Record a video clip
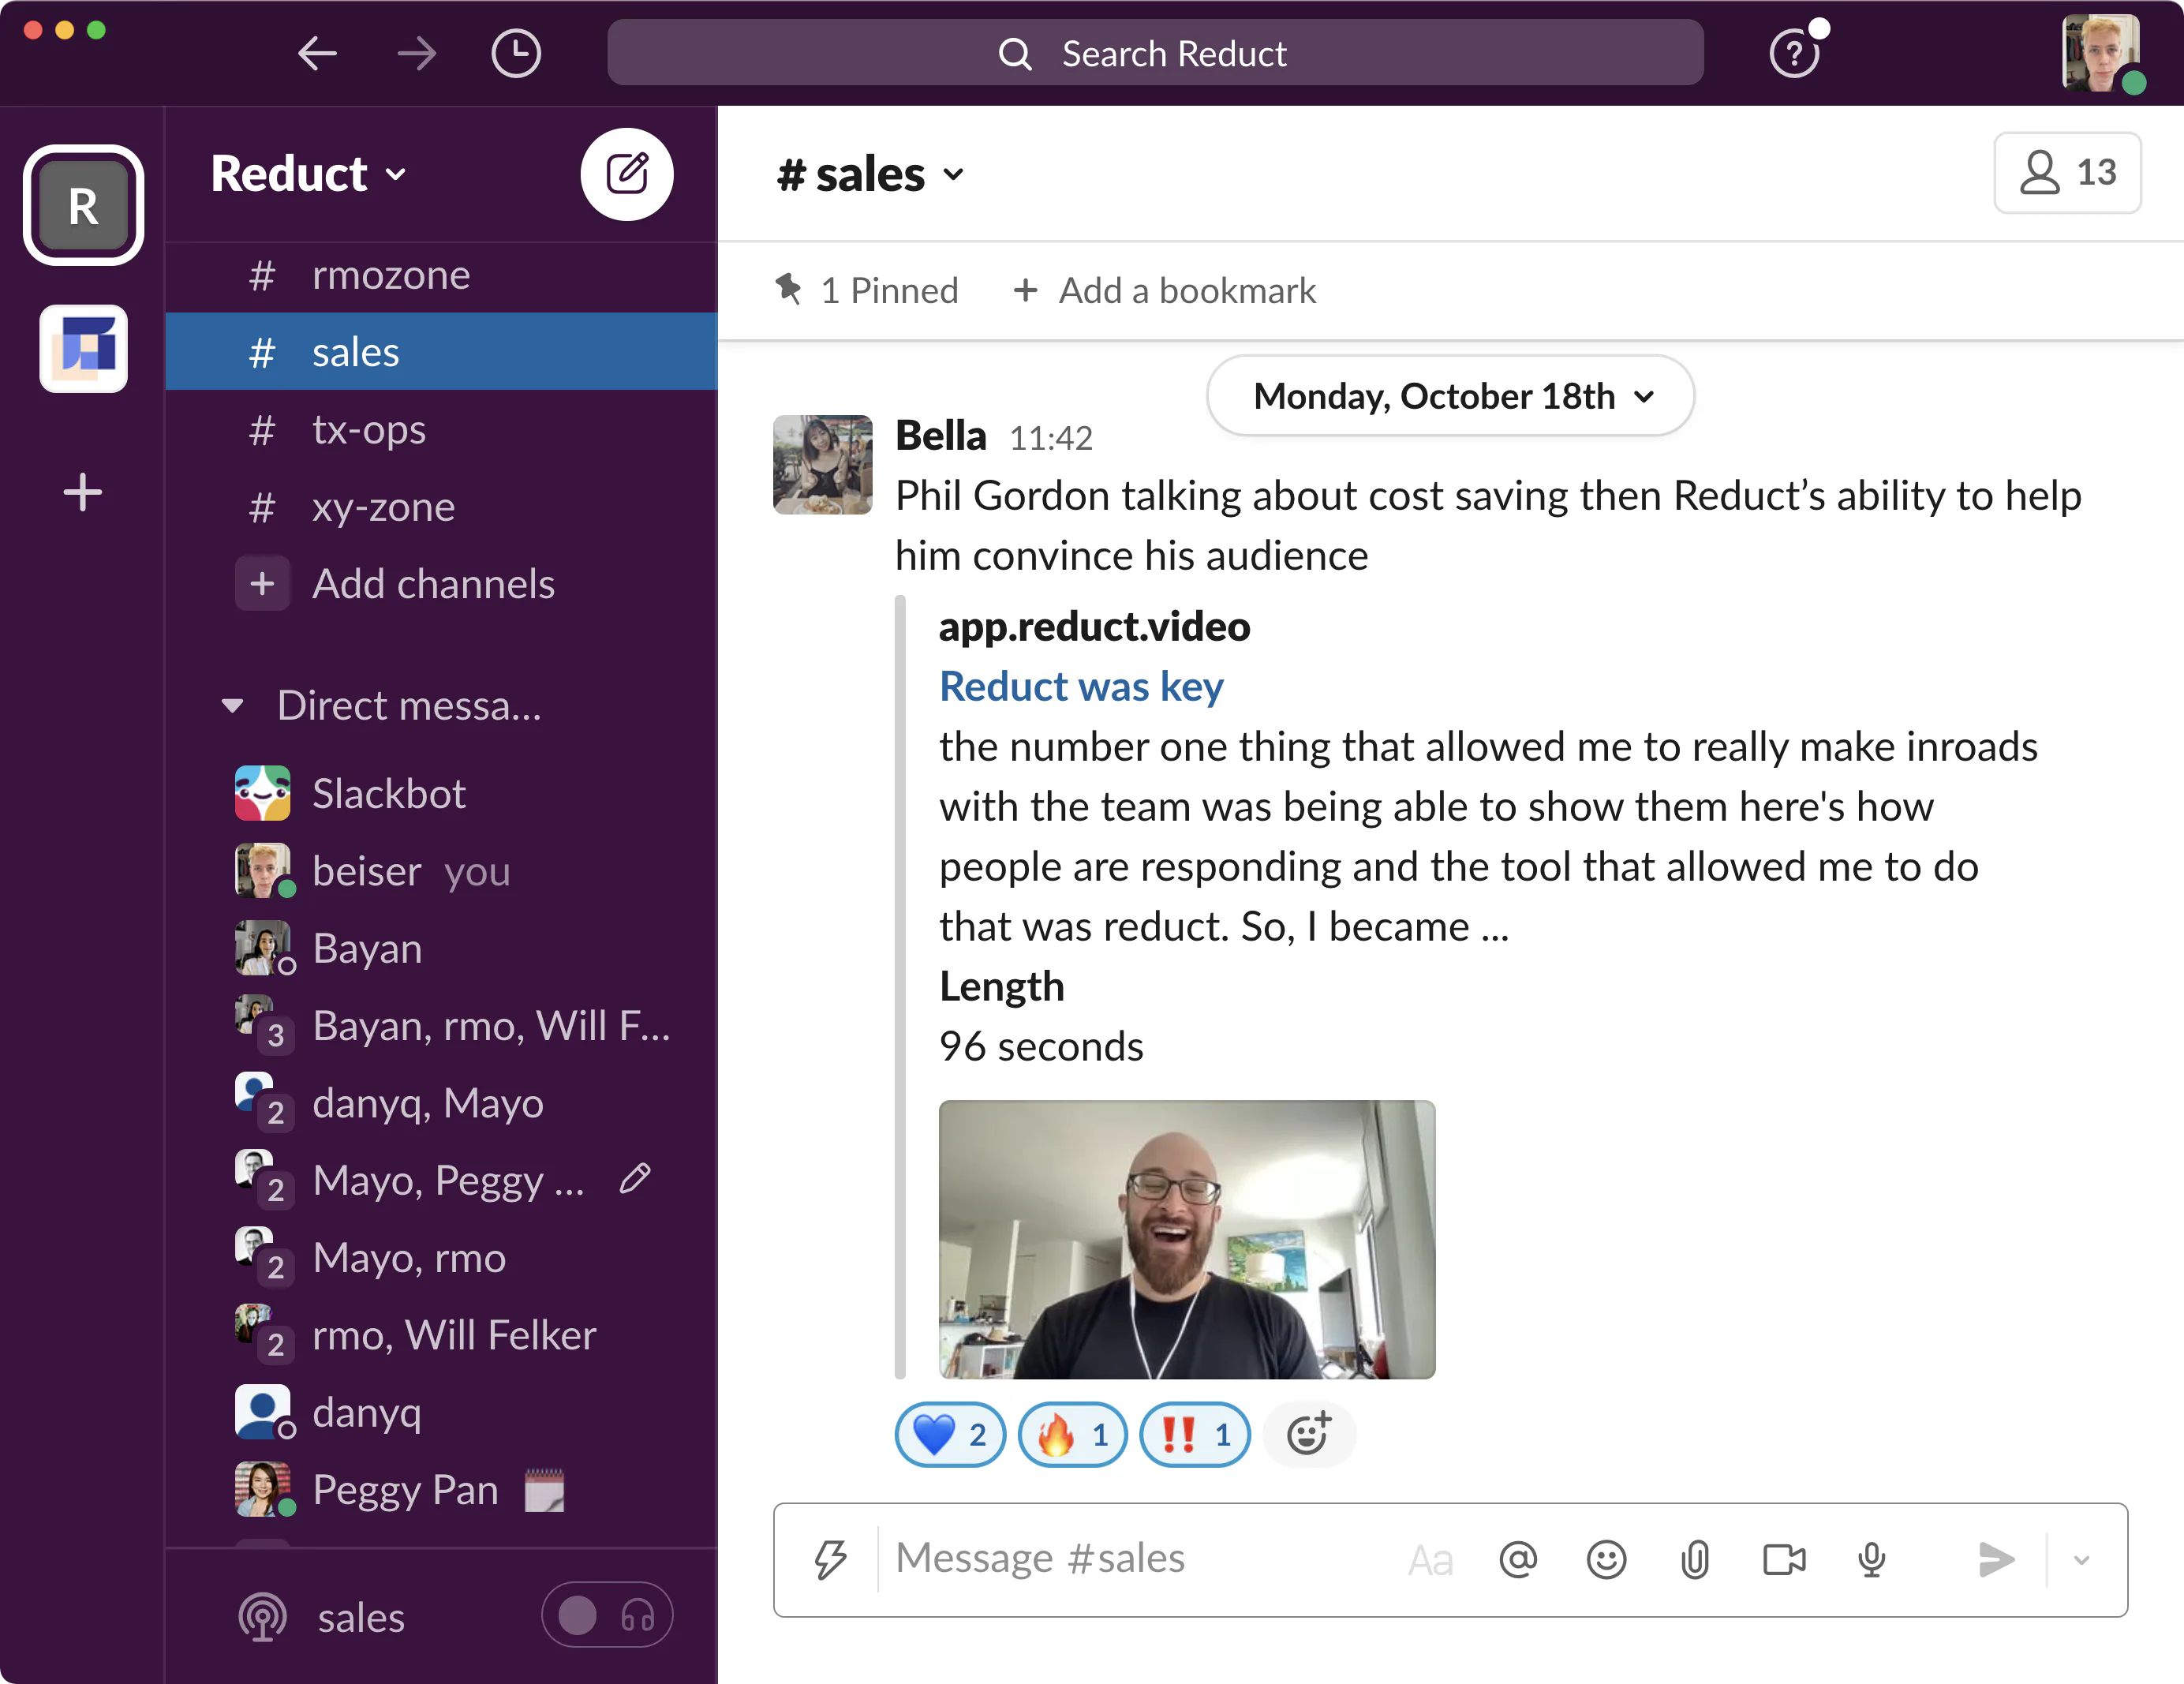Screen dimensions: 2184x1684 1784,1559
